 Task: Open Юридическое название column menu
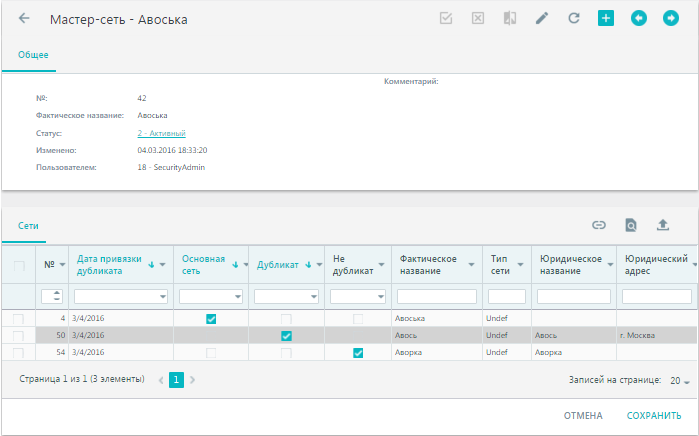click(610, 265)
